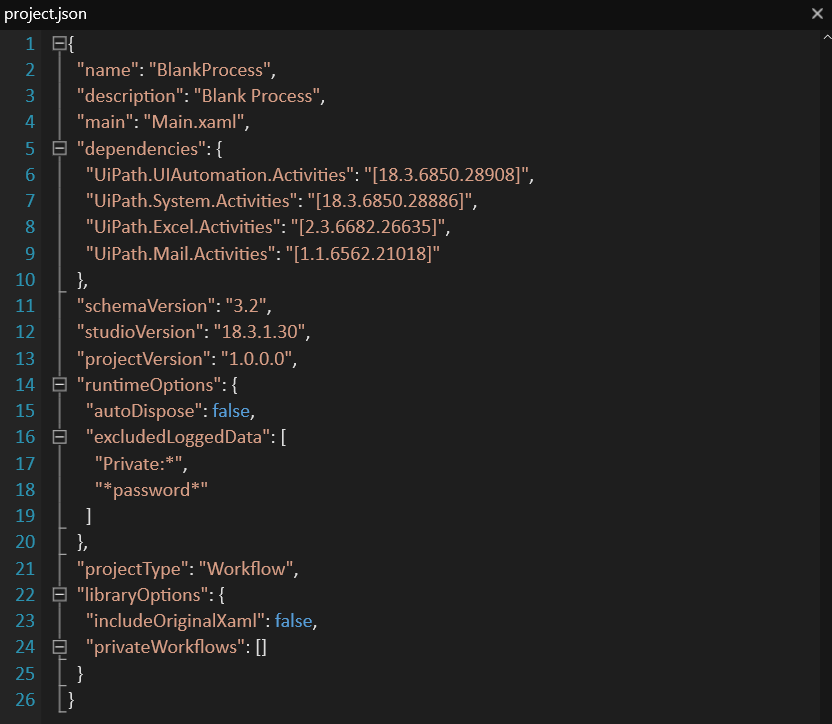Screen dimensions: 832x724
Task: Click line number 10 in gutter
Action: (x=25, y=279)
